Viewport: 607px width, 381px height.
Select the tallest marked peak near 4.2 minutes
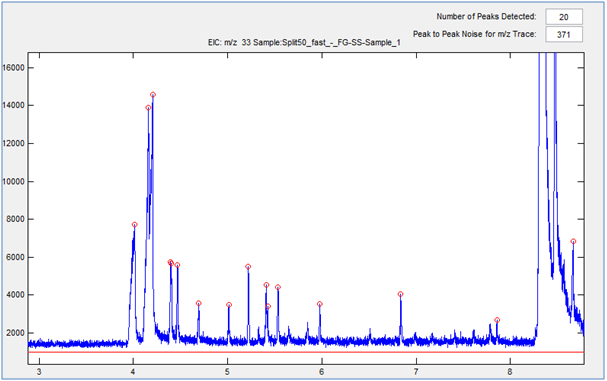[153, 94]
